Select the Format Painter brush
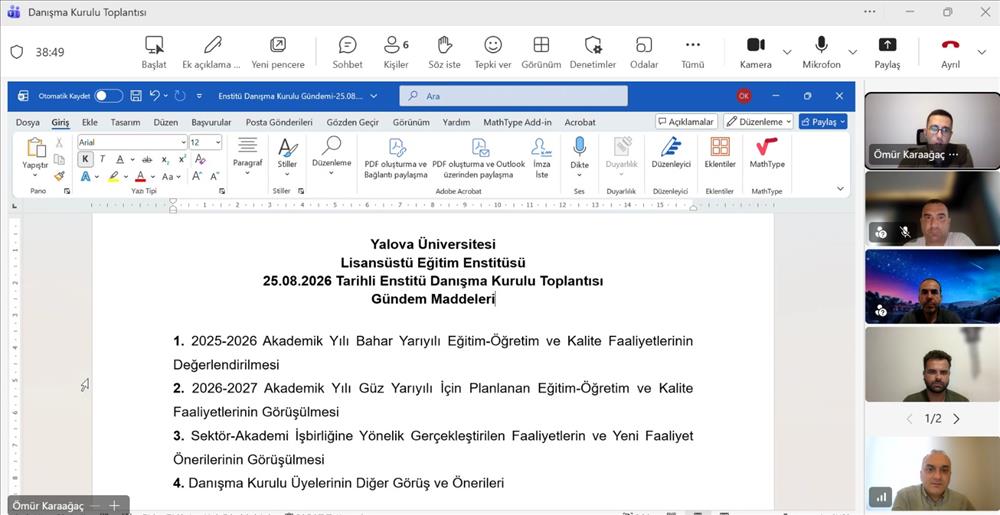Screen dimensions: 1000x515 [59, 176]
